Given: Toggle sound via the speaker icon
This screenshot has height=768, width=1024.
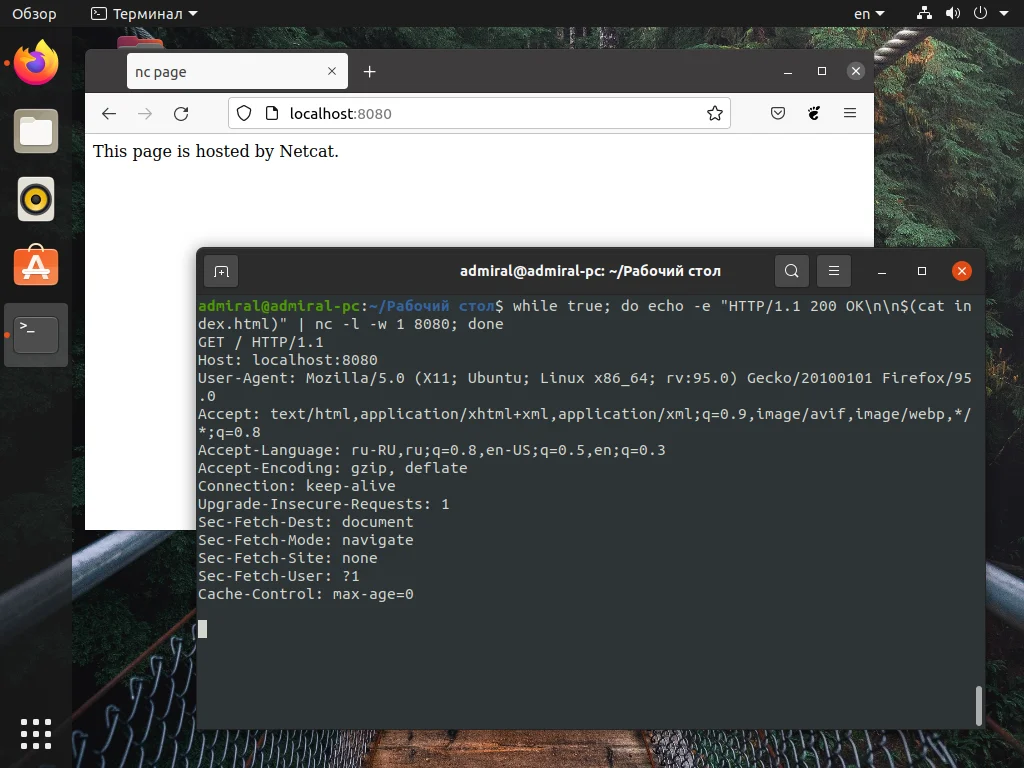Looking at the screenshot, I should click(x=953, y=13).
